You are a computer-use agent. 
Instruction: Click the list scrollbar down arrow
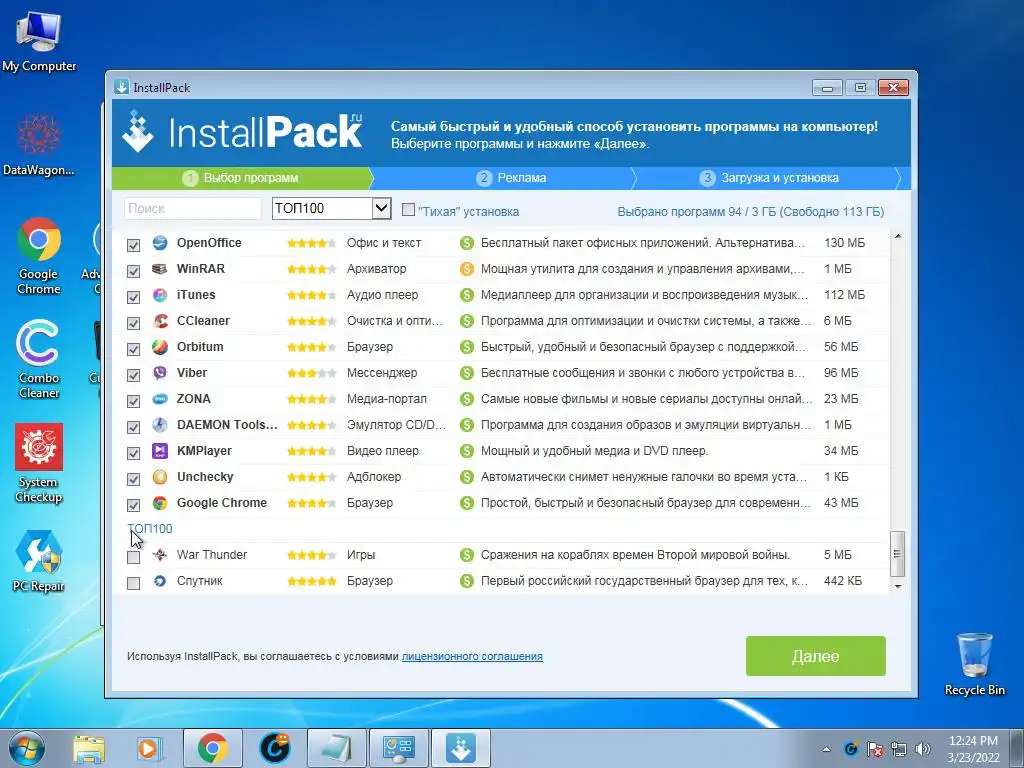(x=898, y=586)
